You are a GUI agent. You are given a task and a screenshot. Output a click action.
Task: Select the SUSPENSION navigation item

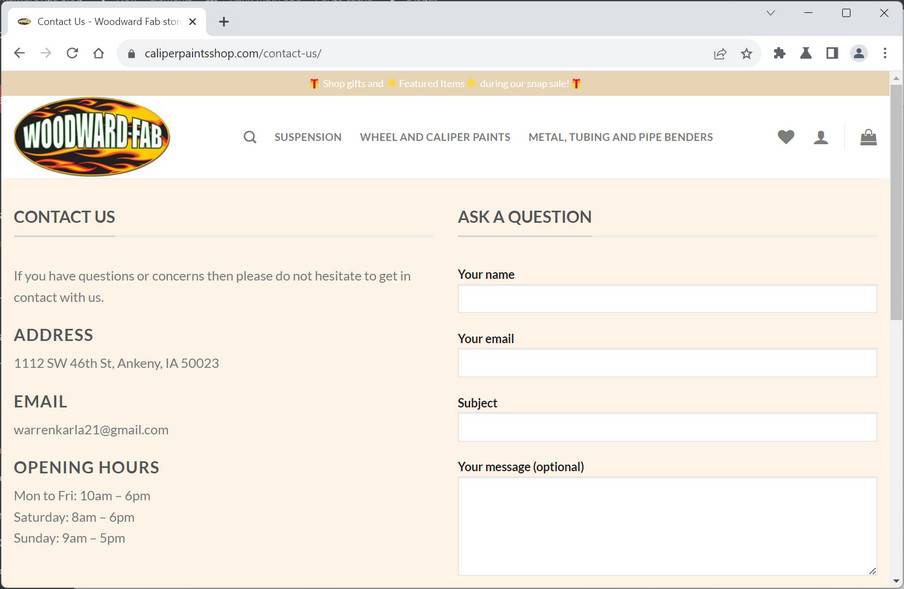[307, 137]
